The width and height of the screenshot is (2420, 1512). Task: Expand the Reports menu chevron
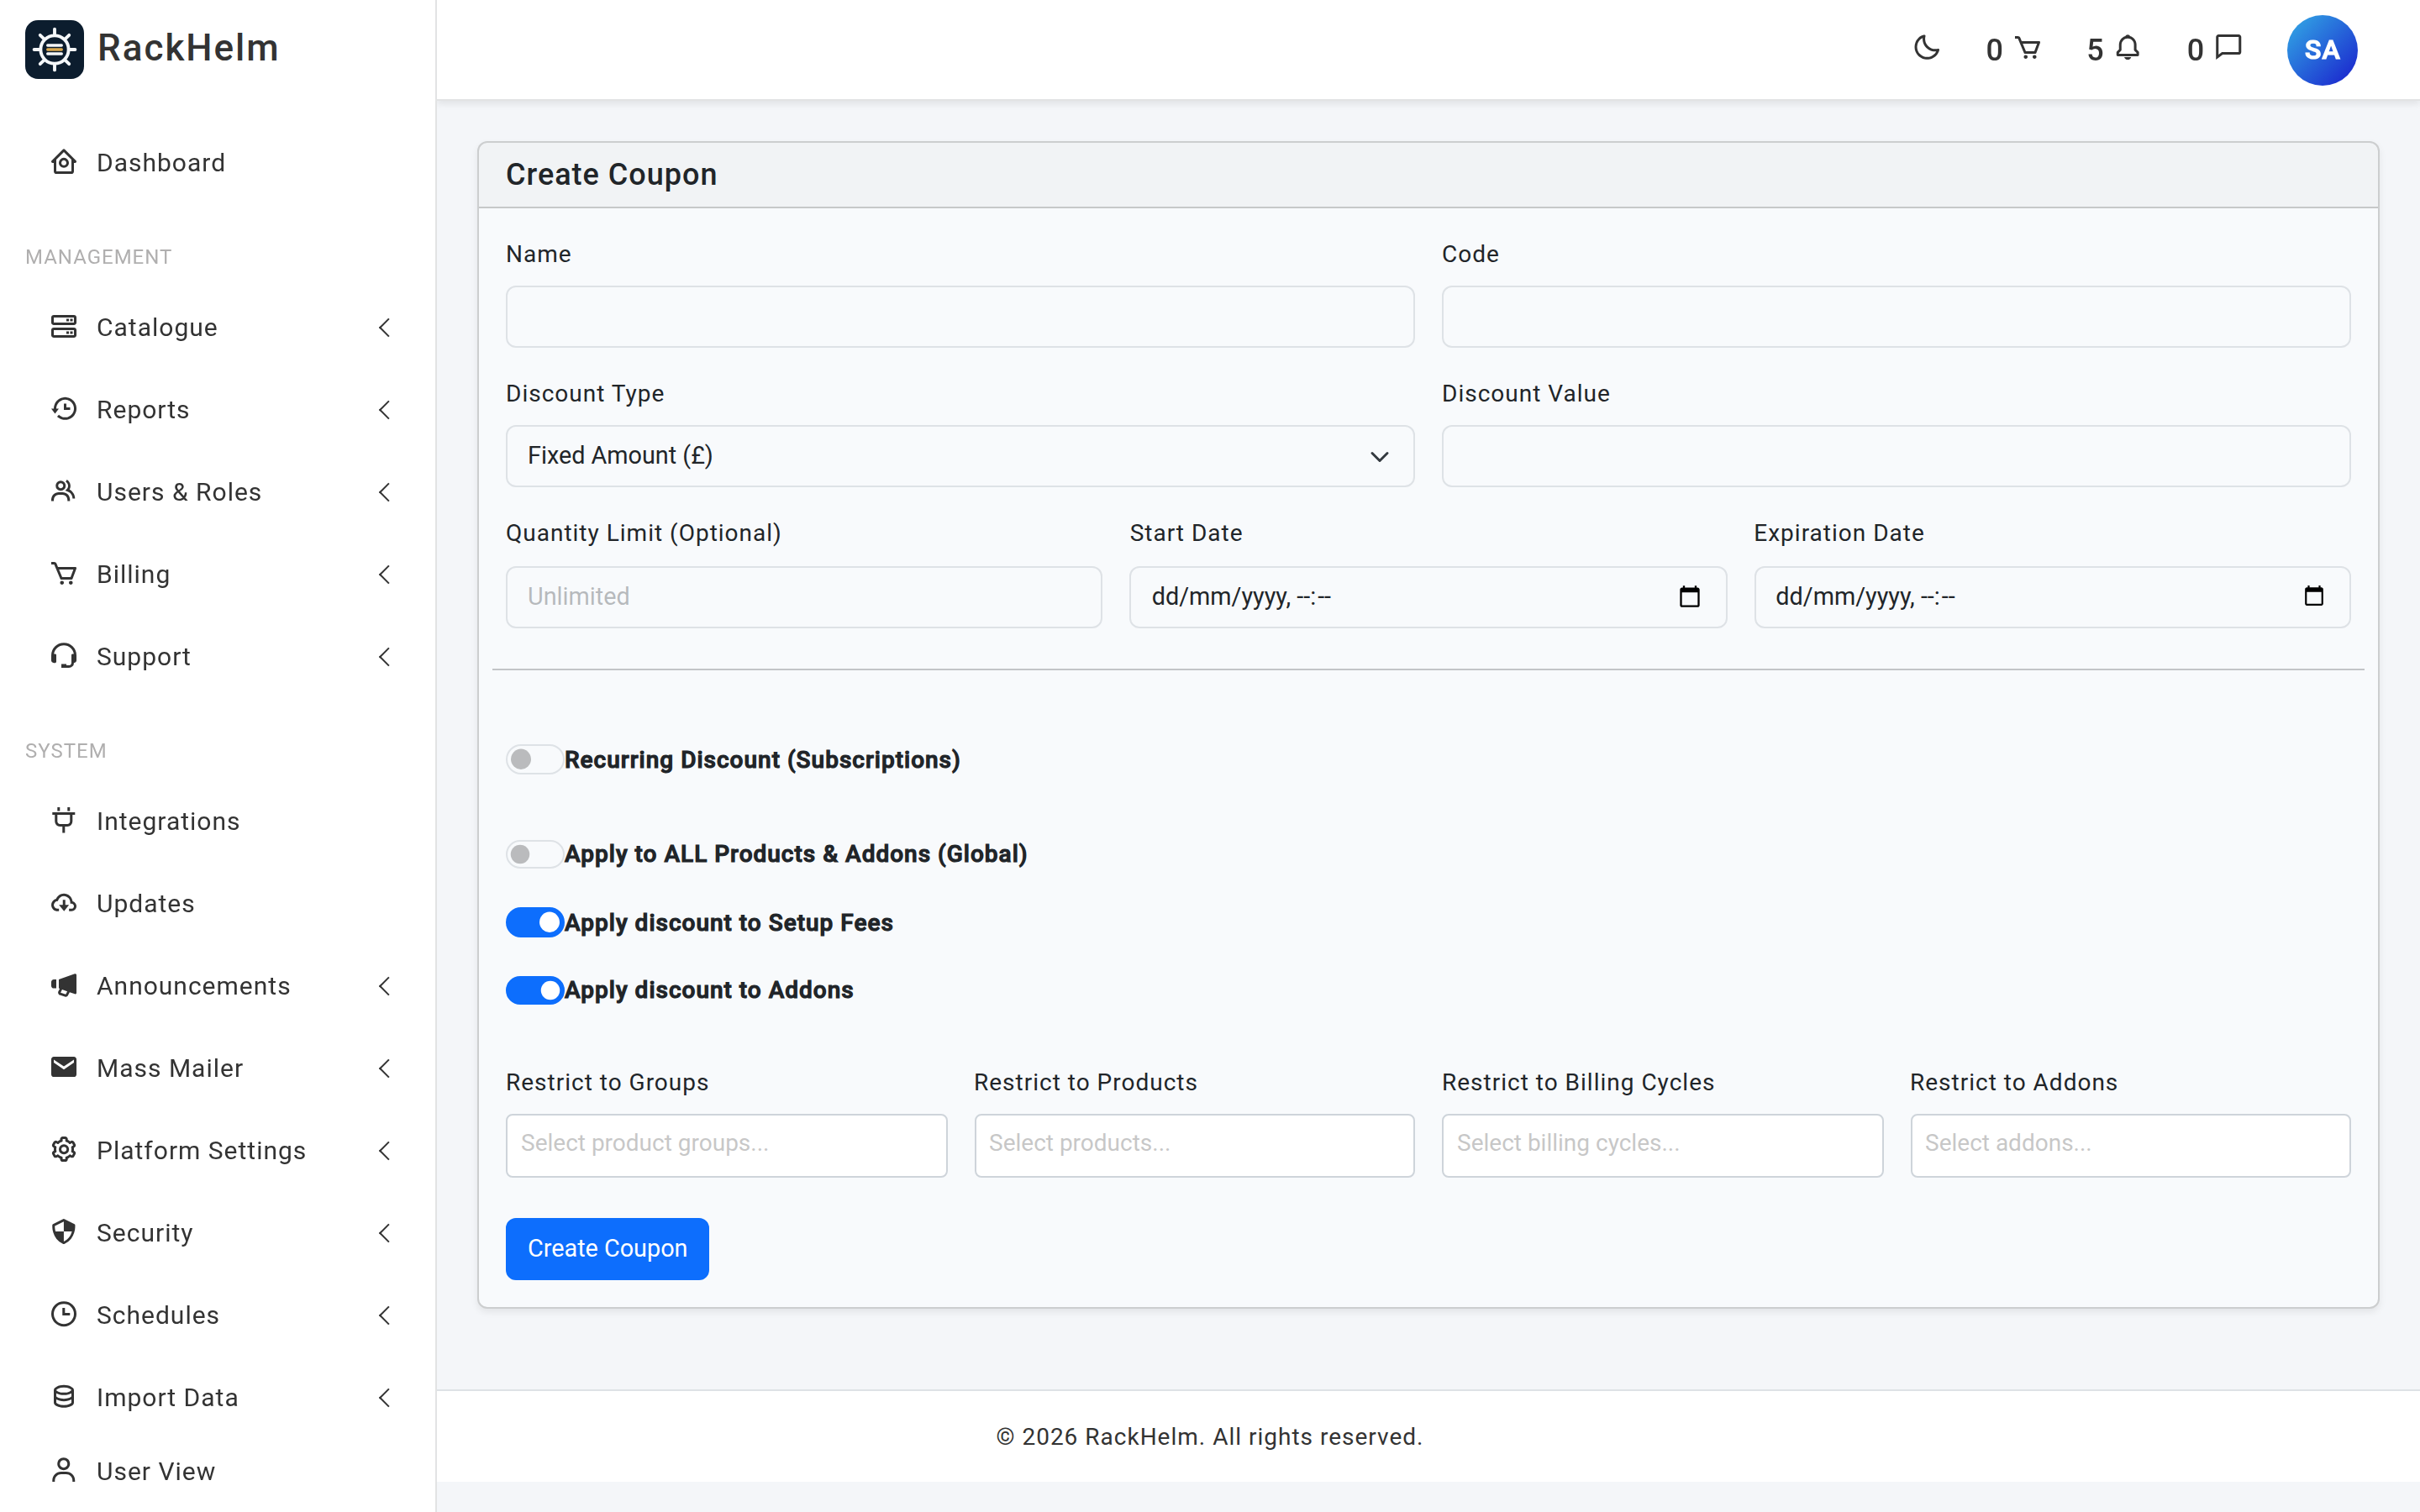(385, 409)
